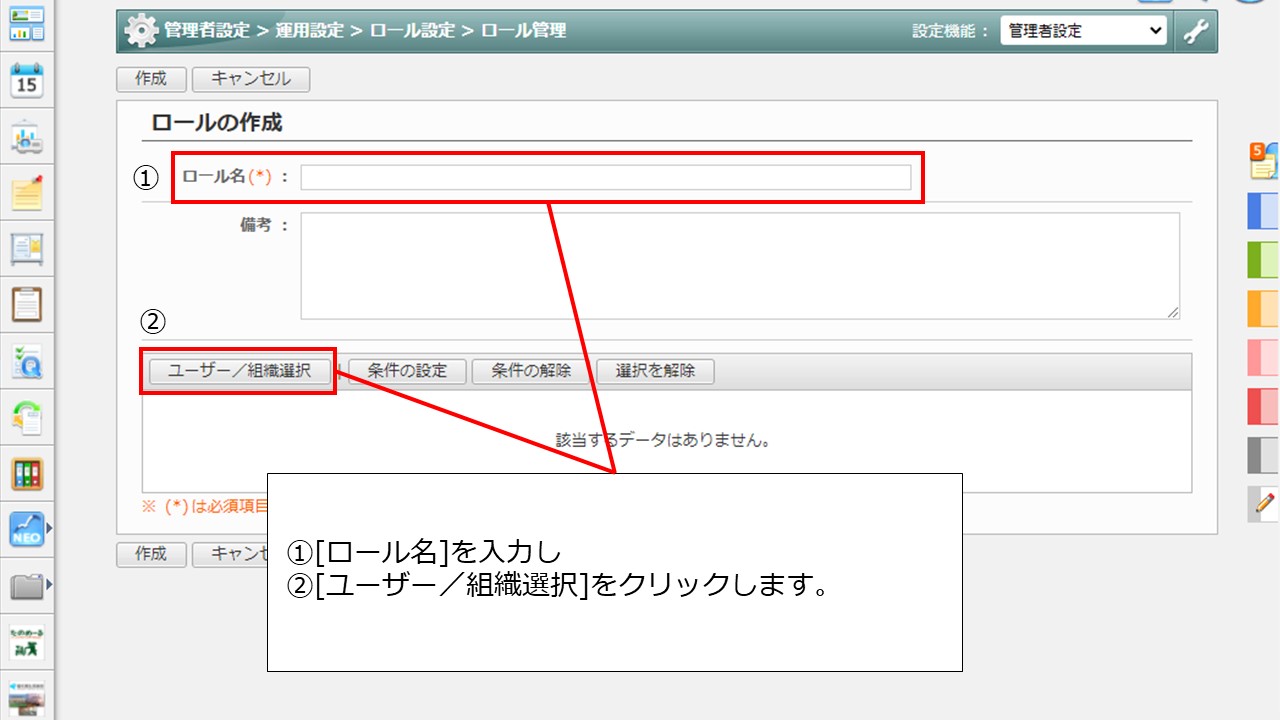Go to ロール設定 in the breadcrumb
1280x720 pixels.
tap(412, 31)
